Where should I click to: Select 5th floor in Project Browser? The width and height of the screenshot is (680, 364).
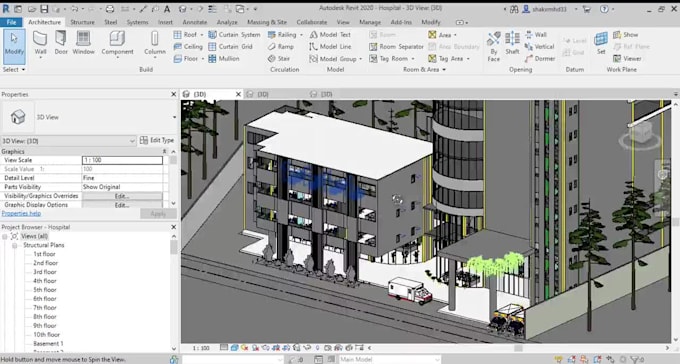pos(45,290)
